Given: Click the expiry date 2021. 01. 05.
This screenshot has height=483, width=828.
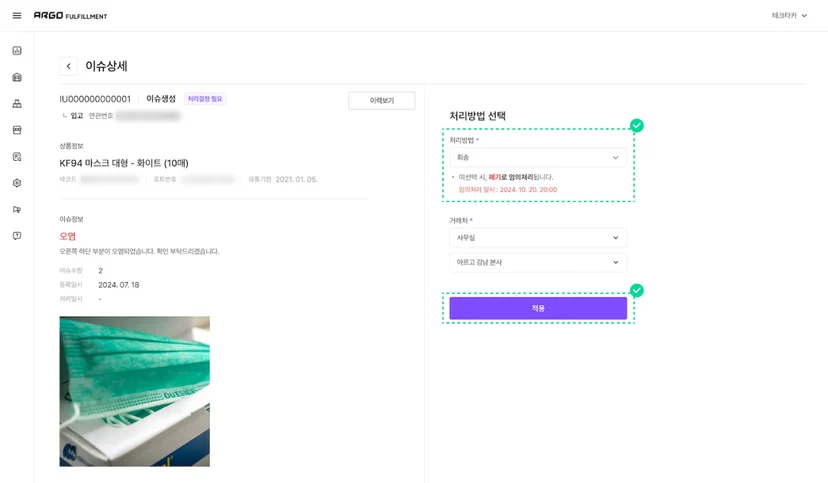Looking at the screenshot, I should 297,179.
